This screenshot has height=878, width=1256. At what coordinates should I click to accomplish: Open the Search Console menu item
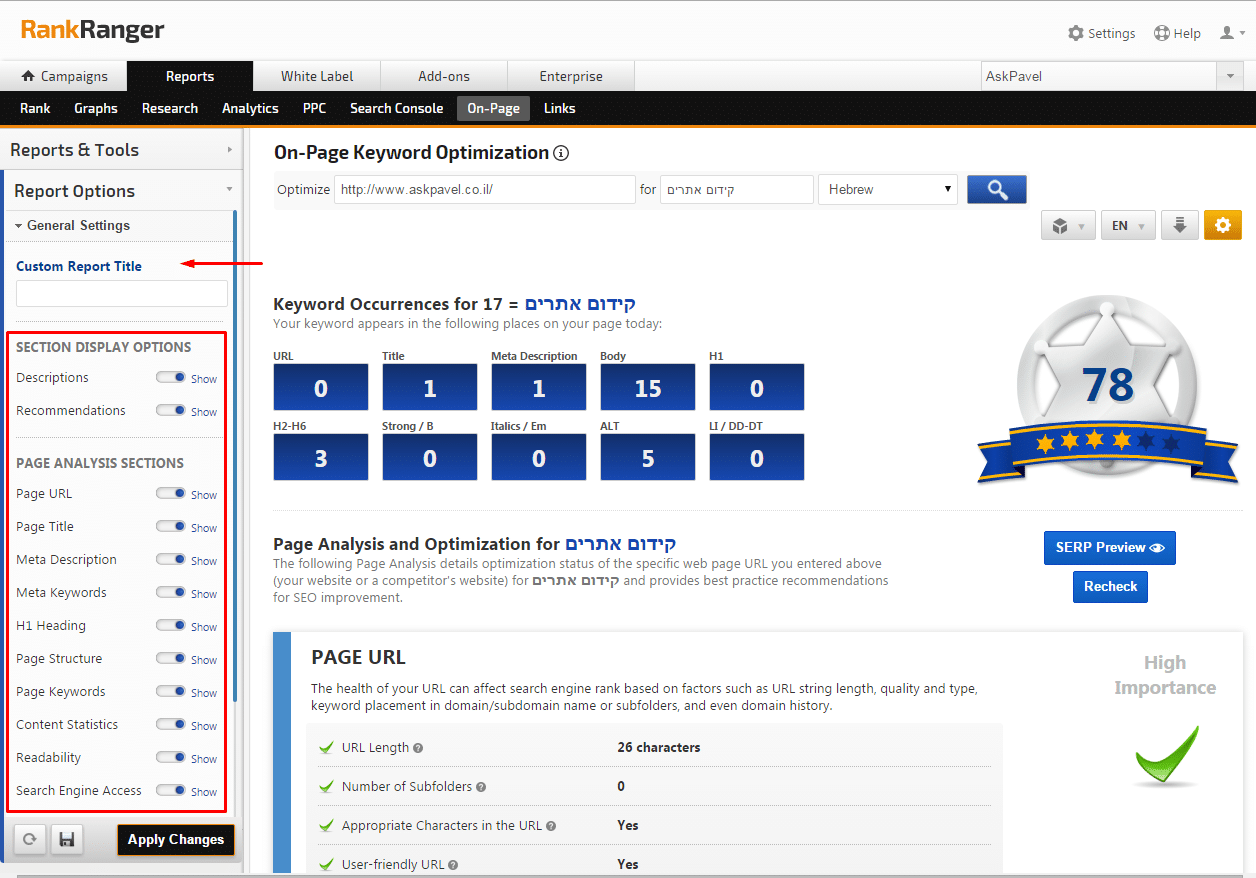coord(396,108)
